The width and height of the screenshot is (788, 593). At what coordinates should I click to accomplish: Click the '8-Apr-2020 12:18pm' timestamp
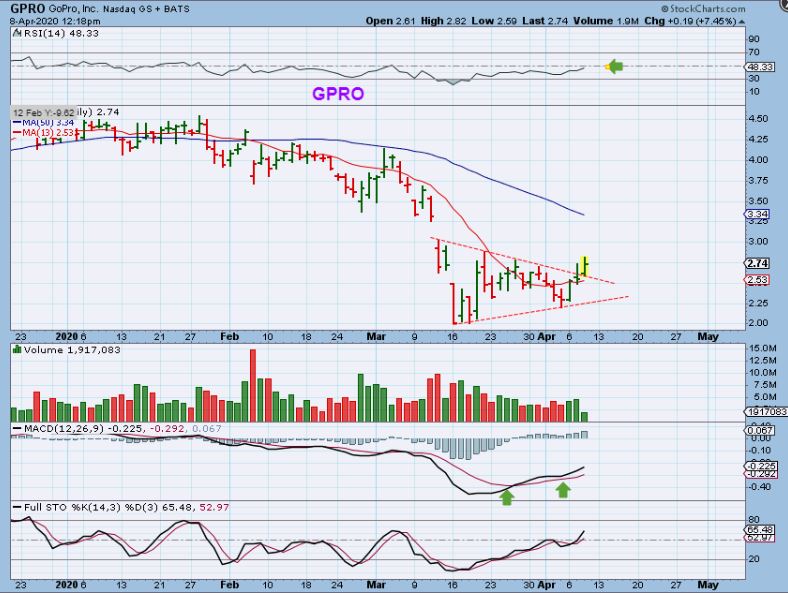click(x=55, y=22)
